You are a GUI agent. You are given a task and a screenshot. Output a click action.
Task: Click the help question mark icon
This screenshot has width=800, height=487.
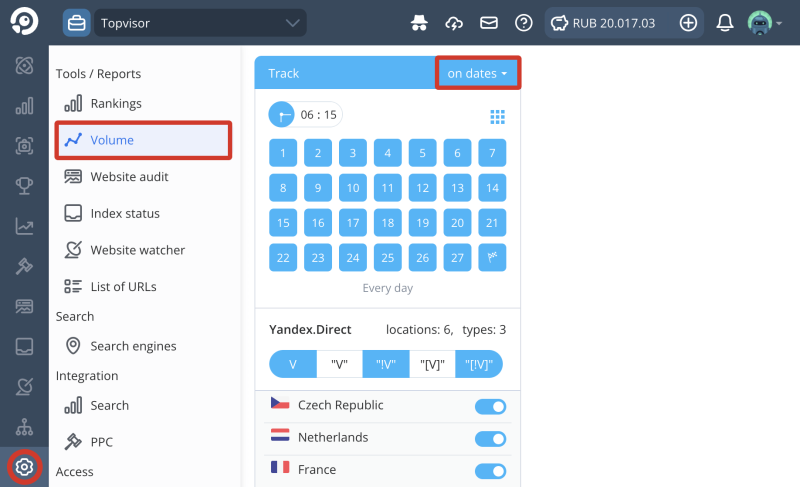point(523,23)
